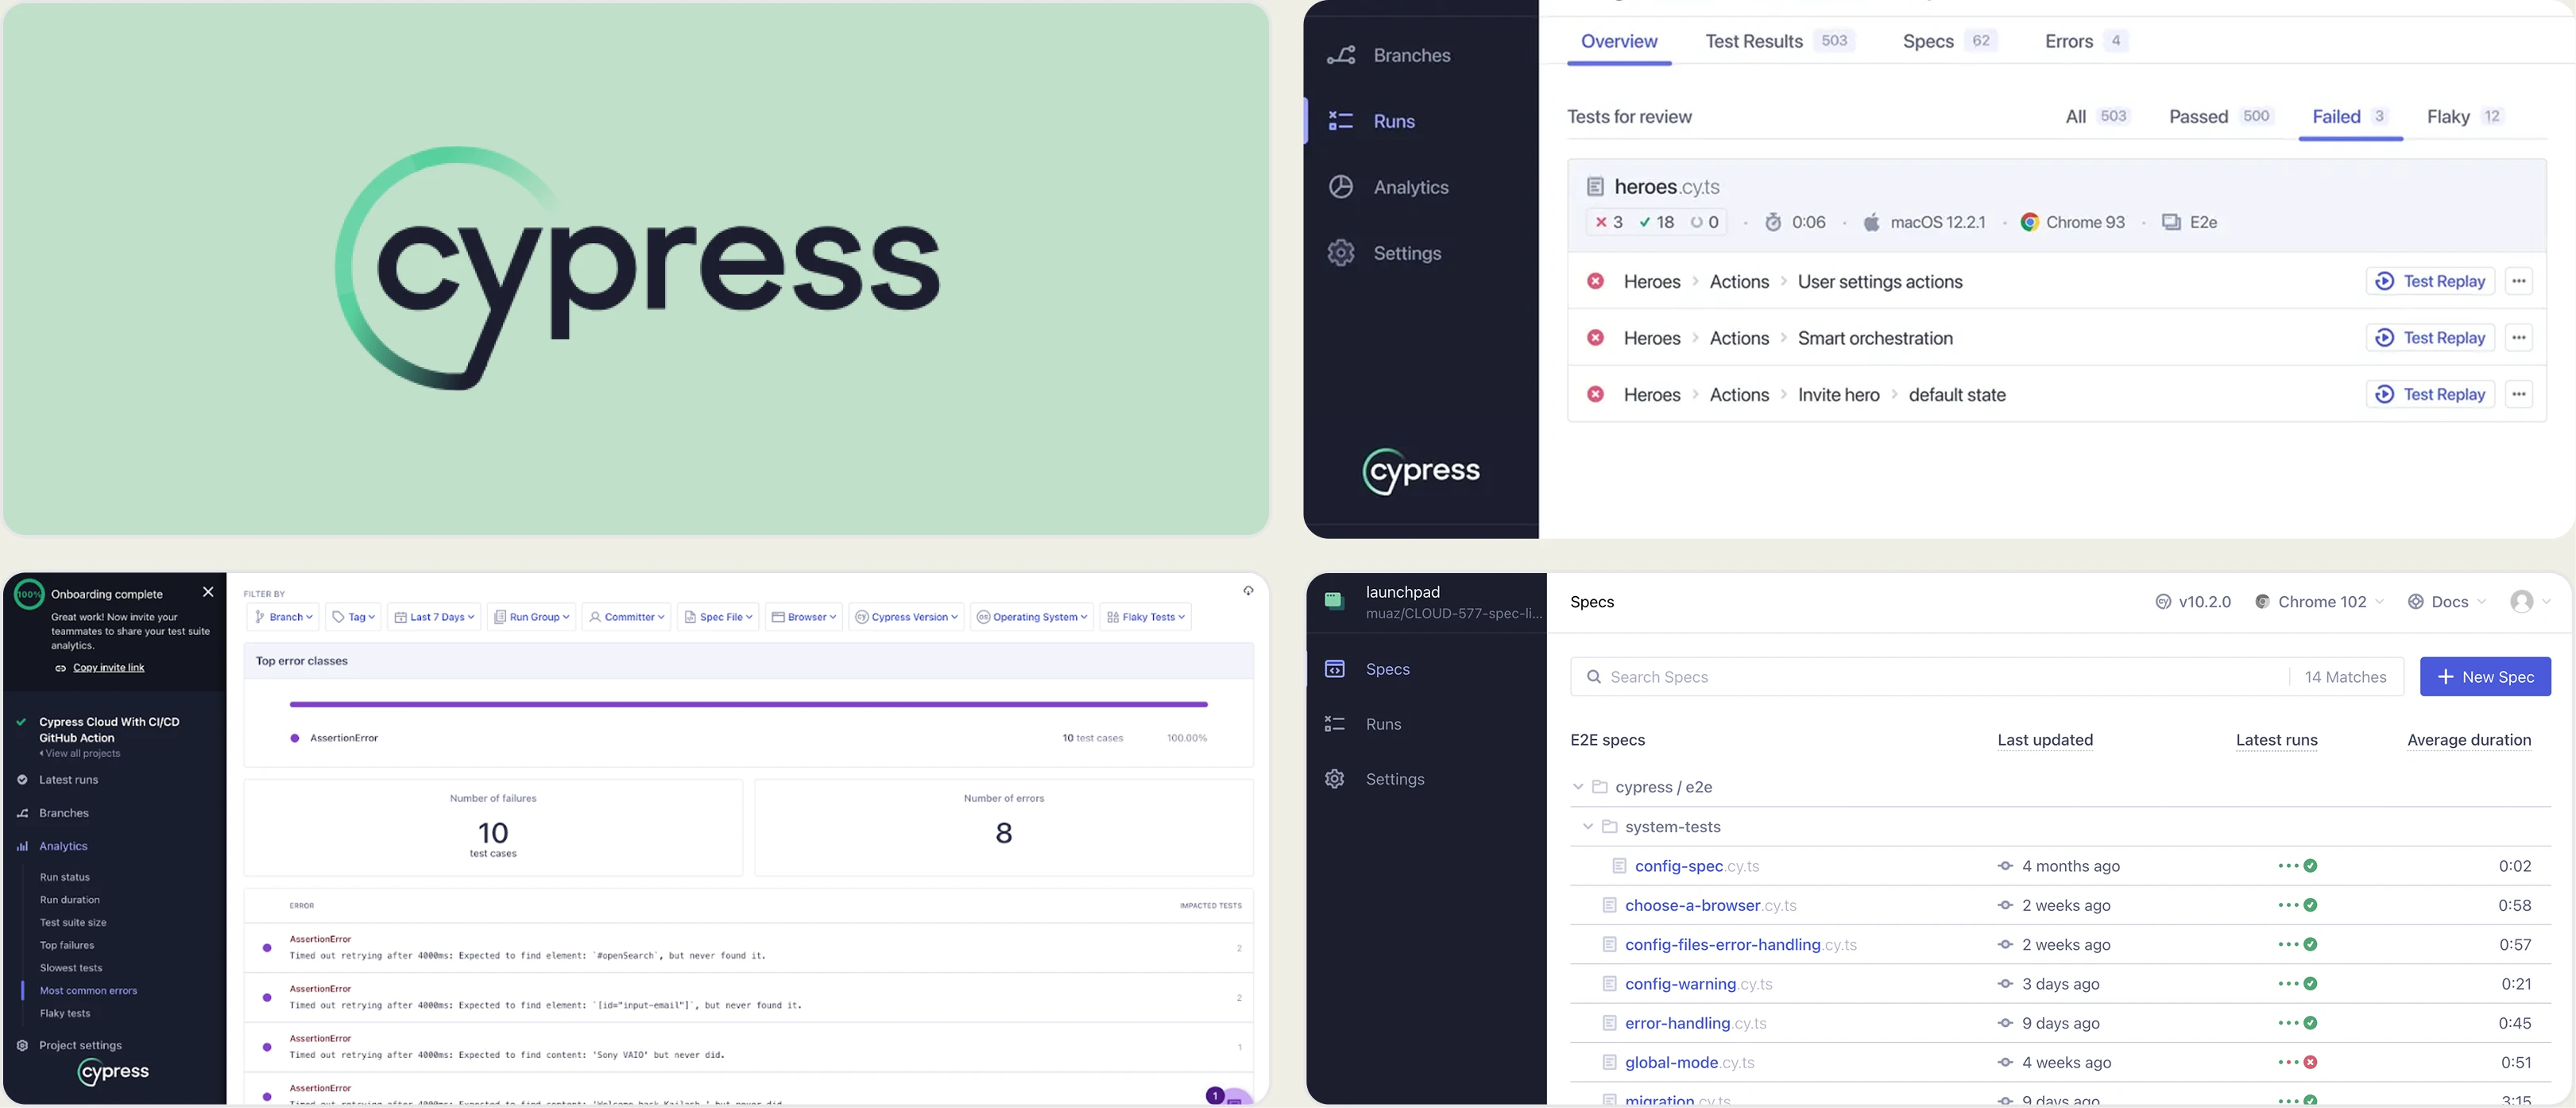This screenshot has height=1108, width=2576.
Task: Click failed status icon for Smart orchestration
Action: 1596,338
